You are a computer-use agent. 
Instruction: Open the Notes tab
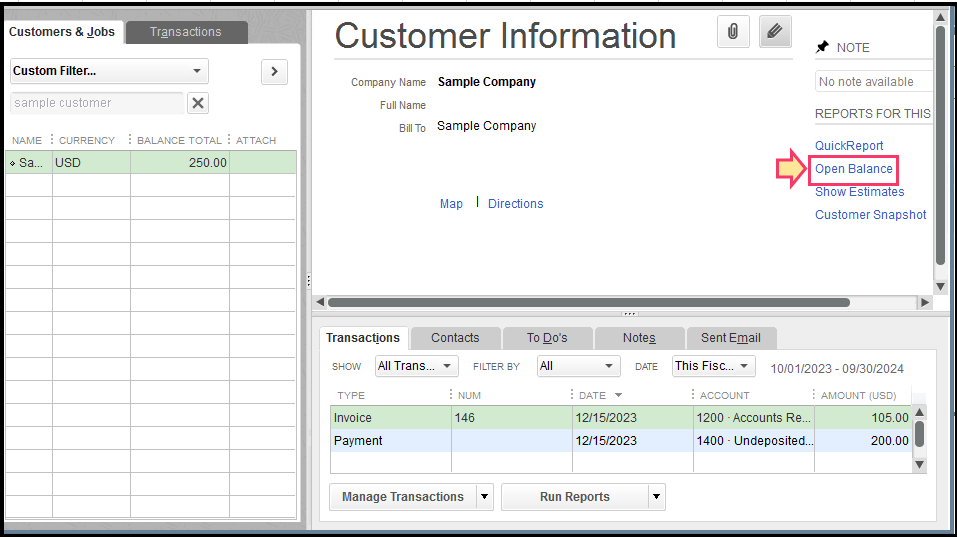tap(639, 337)
